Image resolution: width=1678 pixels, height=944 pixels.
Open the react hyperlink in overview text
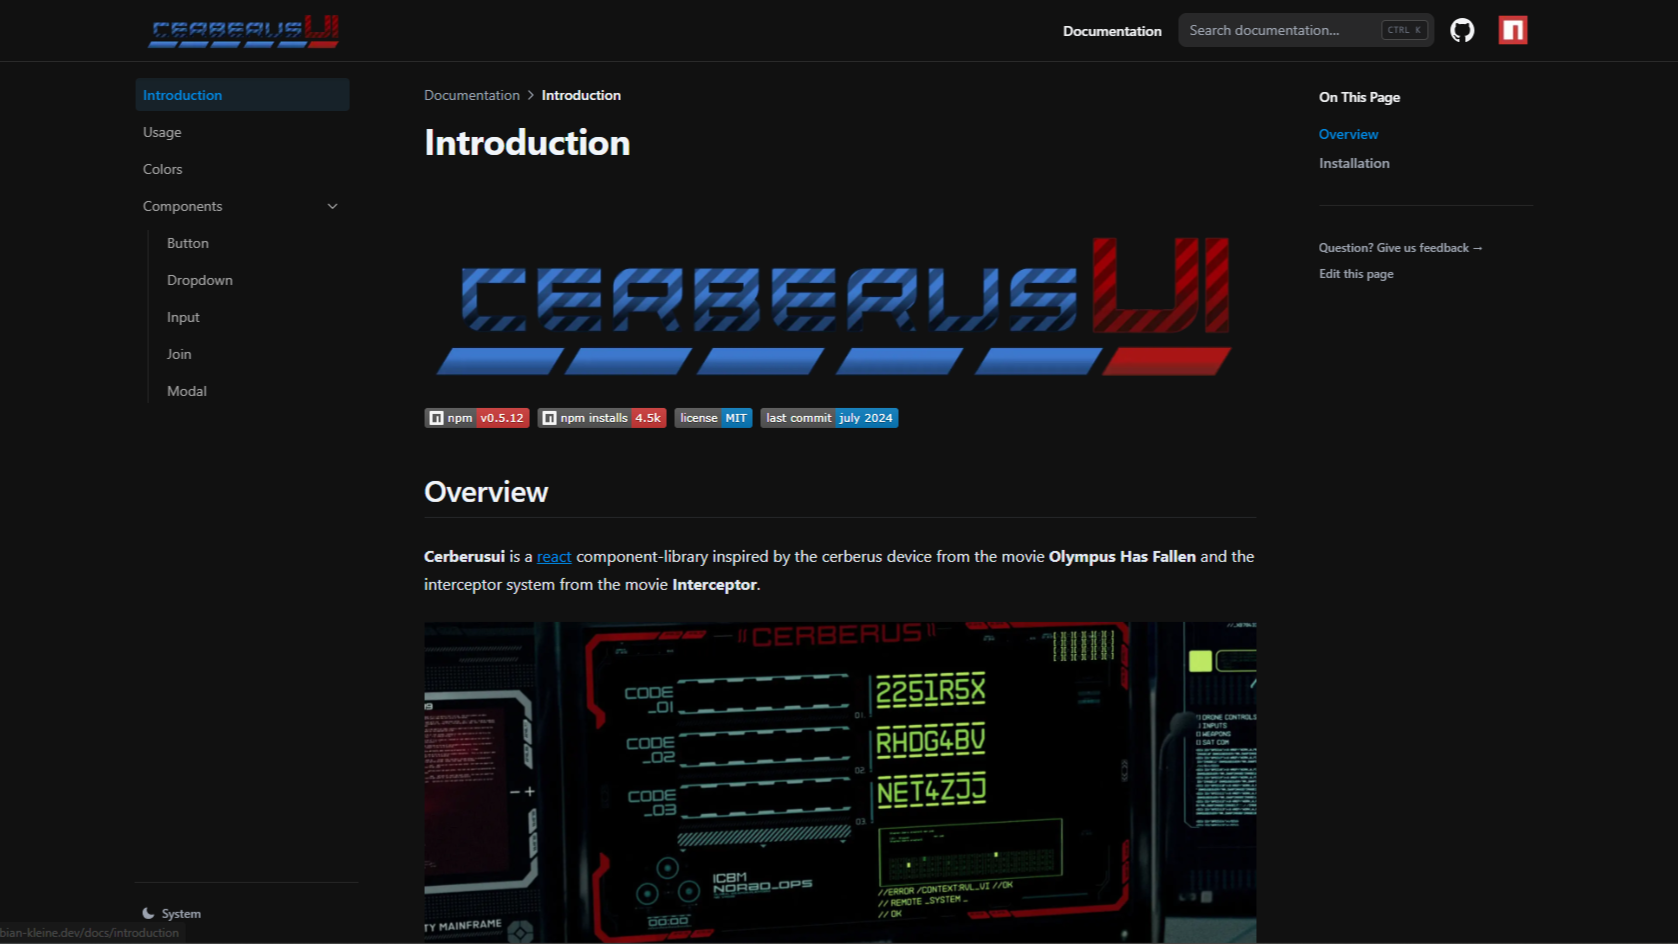coord(554,556)
